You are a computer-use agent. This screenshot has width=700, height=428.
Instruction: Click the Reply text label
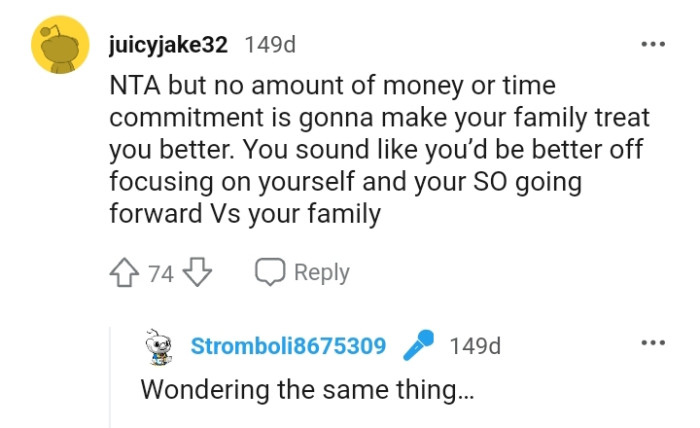[x=321, y=272]
